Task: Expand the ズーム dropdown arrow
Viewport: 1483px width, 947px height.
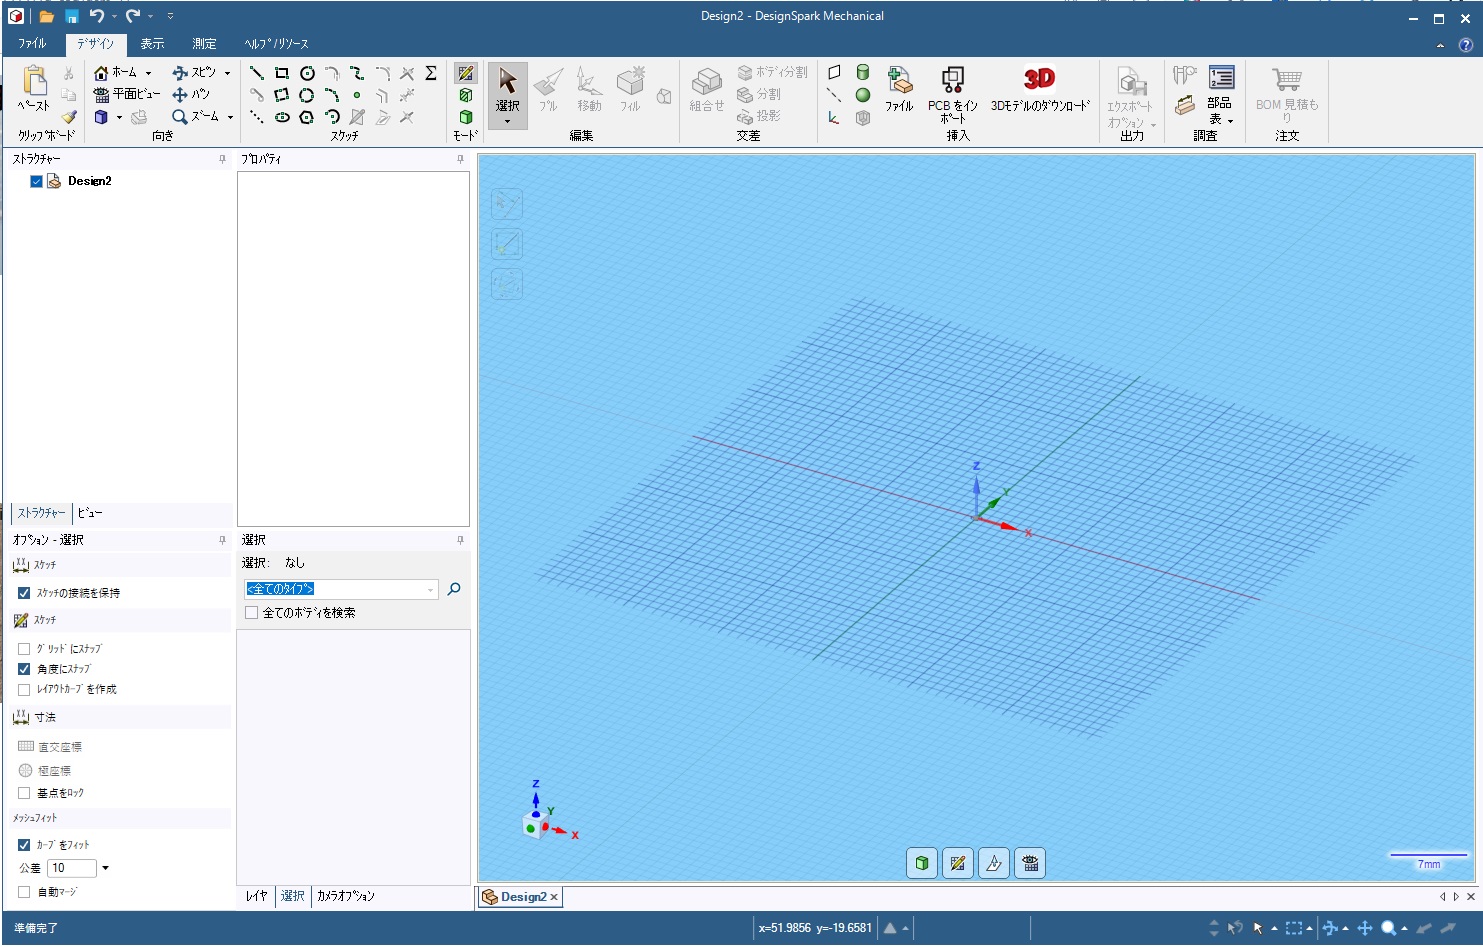Action: point(230,117)
